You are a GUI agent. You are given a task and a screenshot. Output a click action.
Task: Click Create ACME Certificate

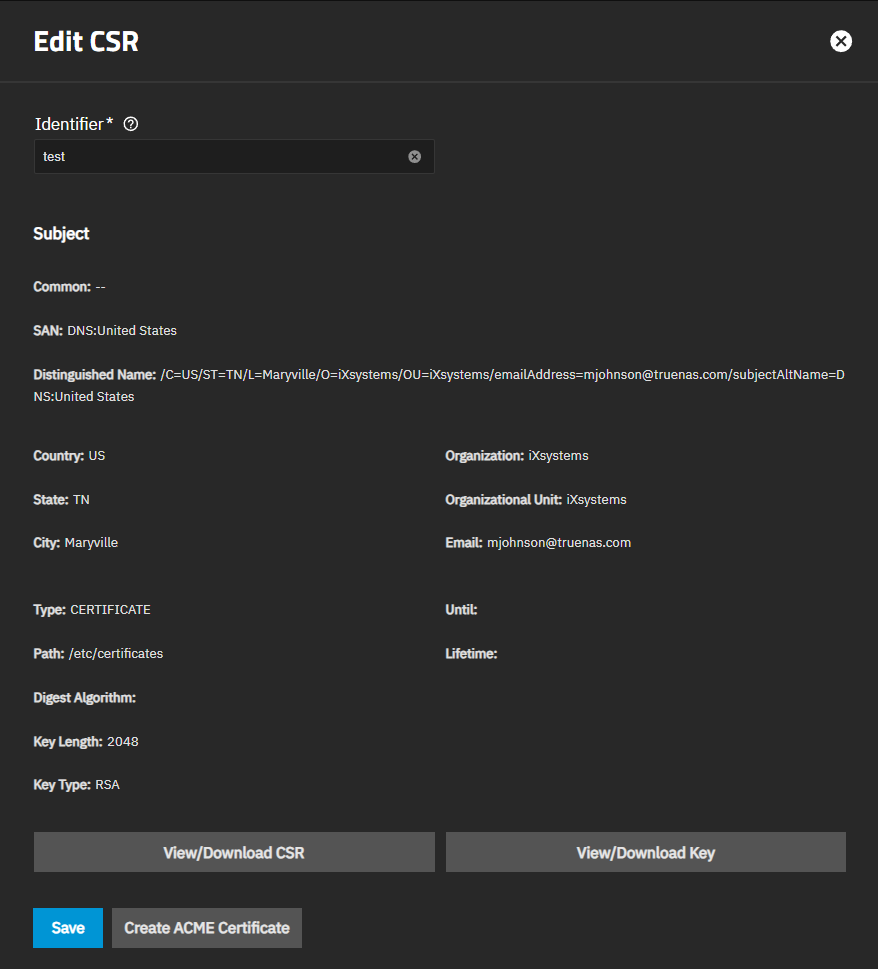pos(207,928)
